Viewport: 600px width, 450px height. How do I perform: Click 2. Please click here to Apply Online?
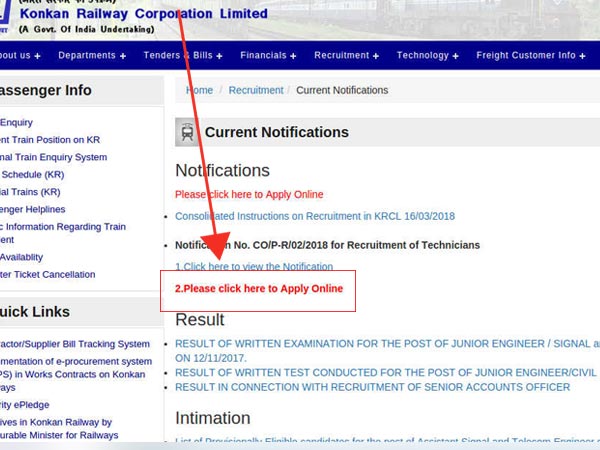259,289
